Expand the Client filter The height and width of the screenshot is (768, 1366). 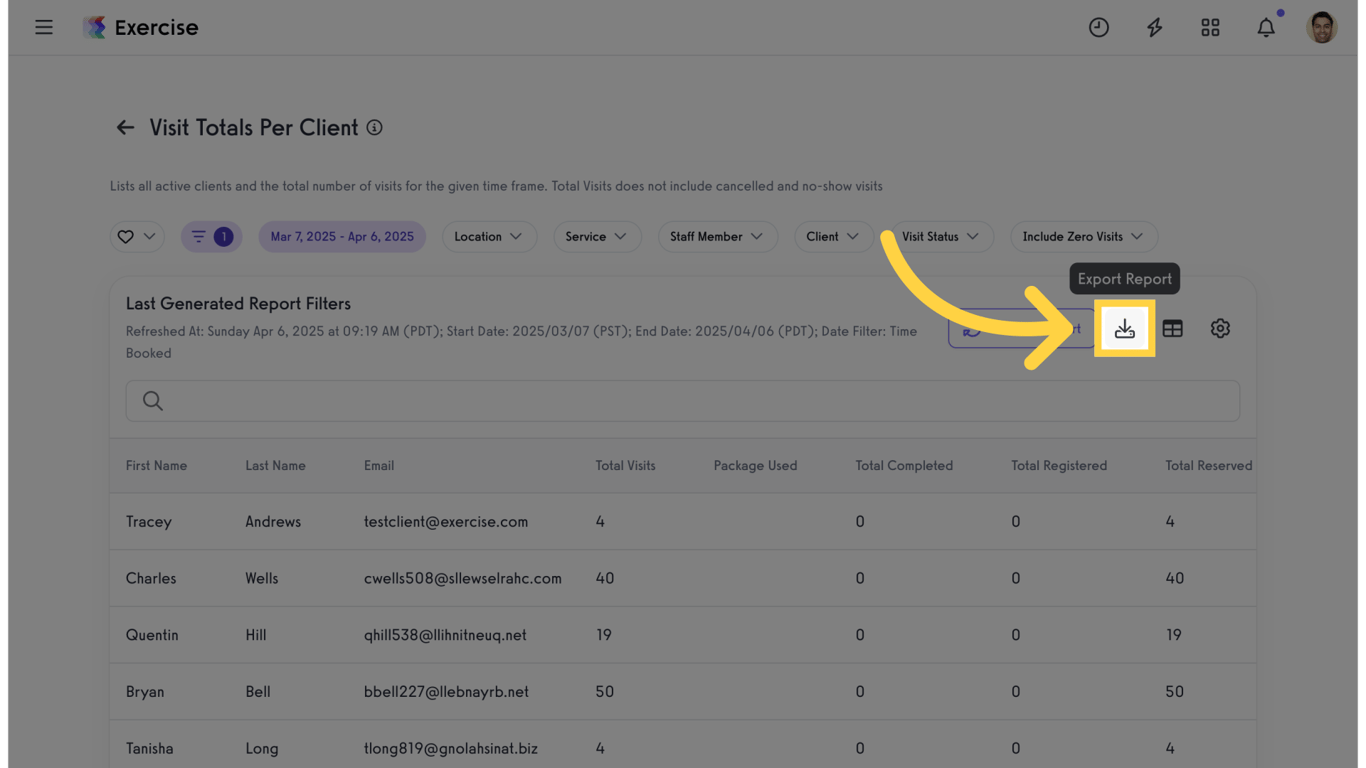(833, 237)
